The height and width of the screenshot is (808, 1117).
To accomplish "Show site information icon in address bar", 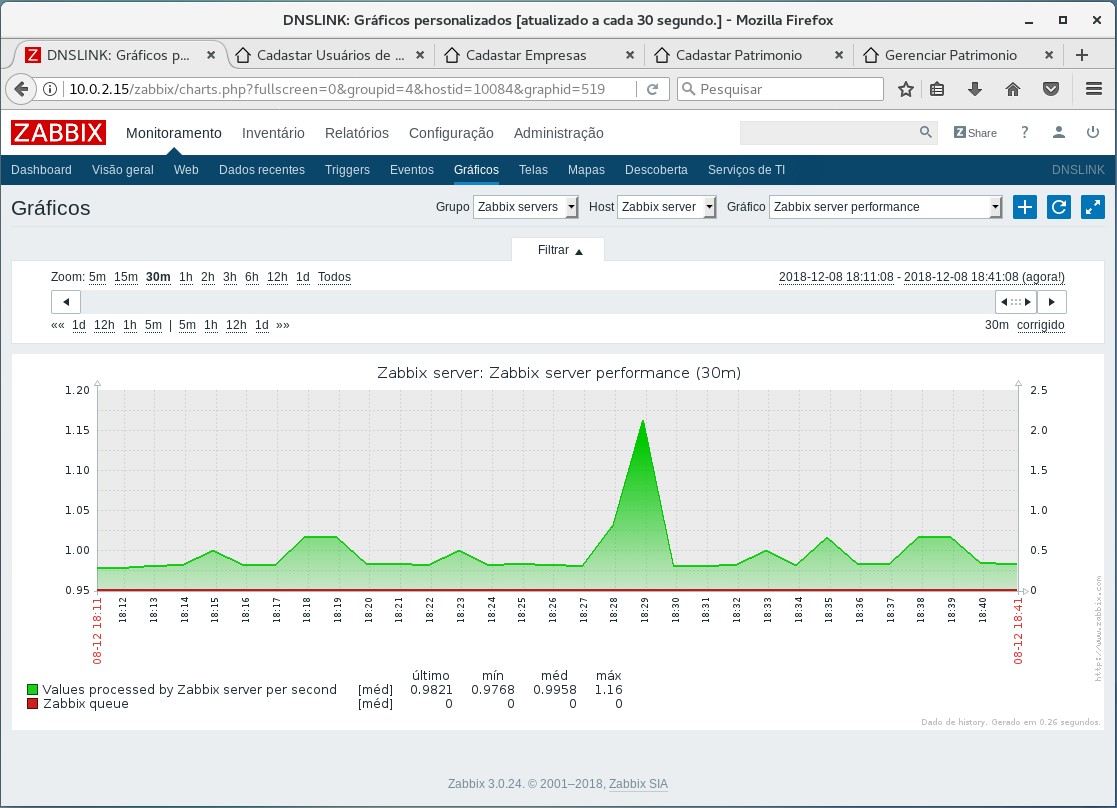I will coord(50,89).
